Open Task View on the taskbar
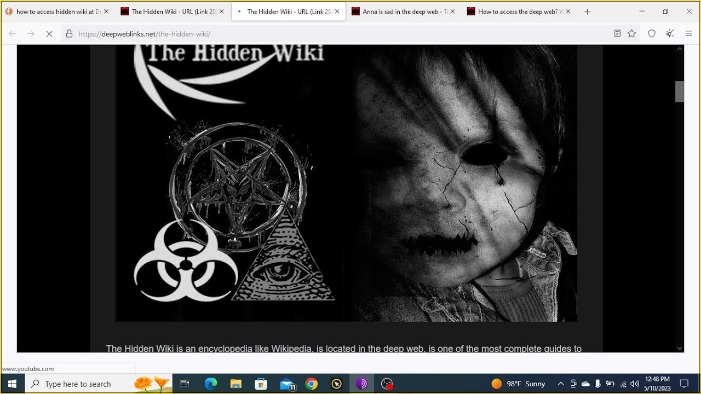Image resolution: width=701 pixels, height=394 pixels. click(x=184, y=384)
